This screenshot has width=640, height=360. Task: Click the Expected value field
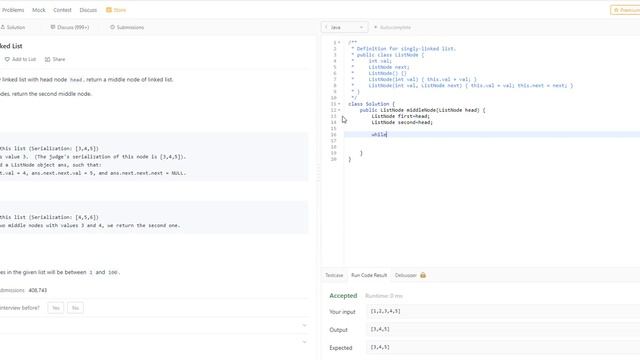(x=503, y=347)
